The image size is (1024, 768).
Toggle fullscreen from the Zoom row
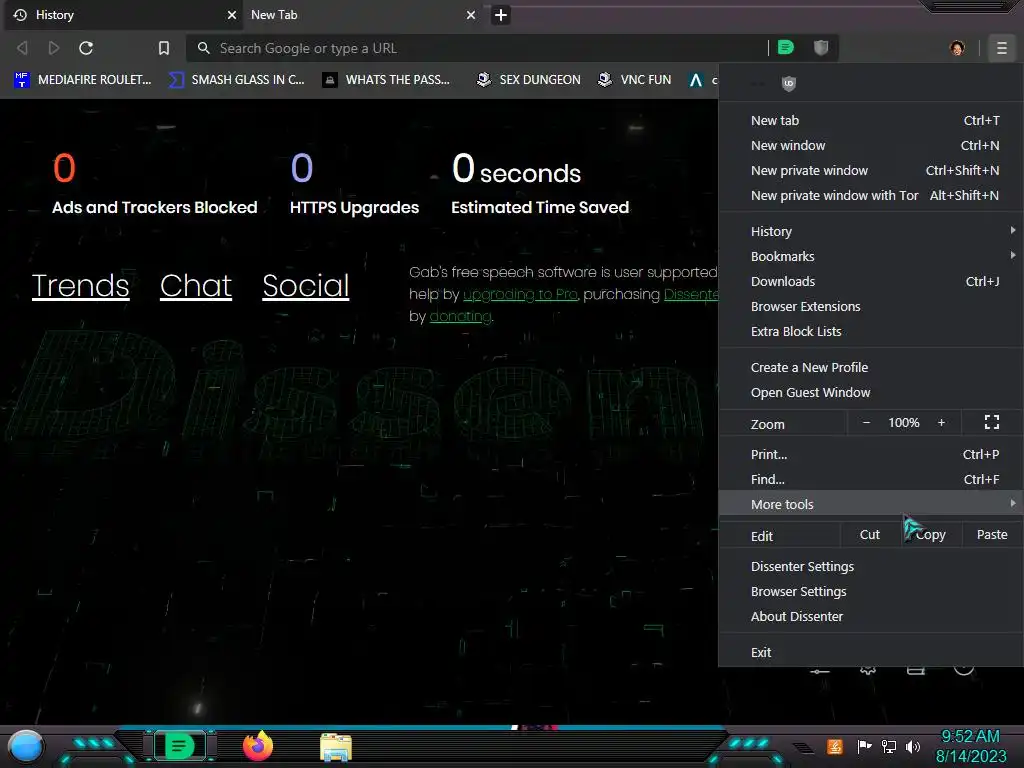point(992,423)
